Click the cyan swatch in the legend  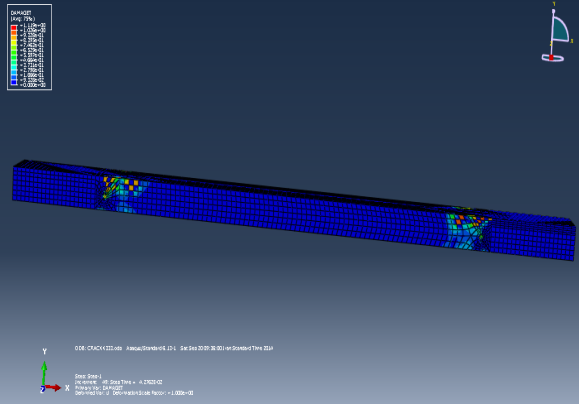[x=14, y=68]
